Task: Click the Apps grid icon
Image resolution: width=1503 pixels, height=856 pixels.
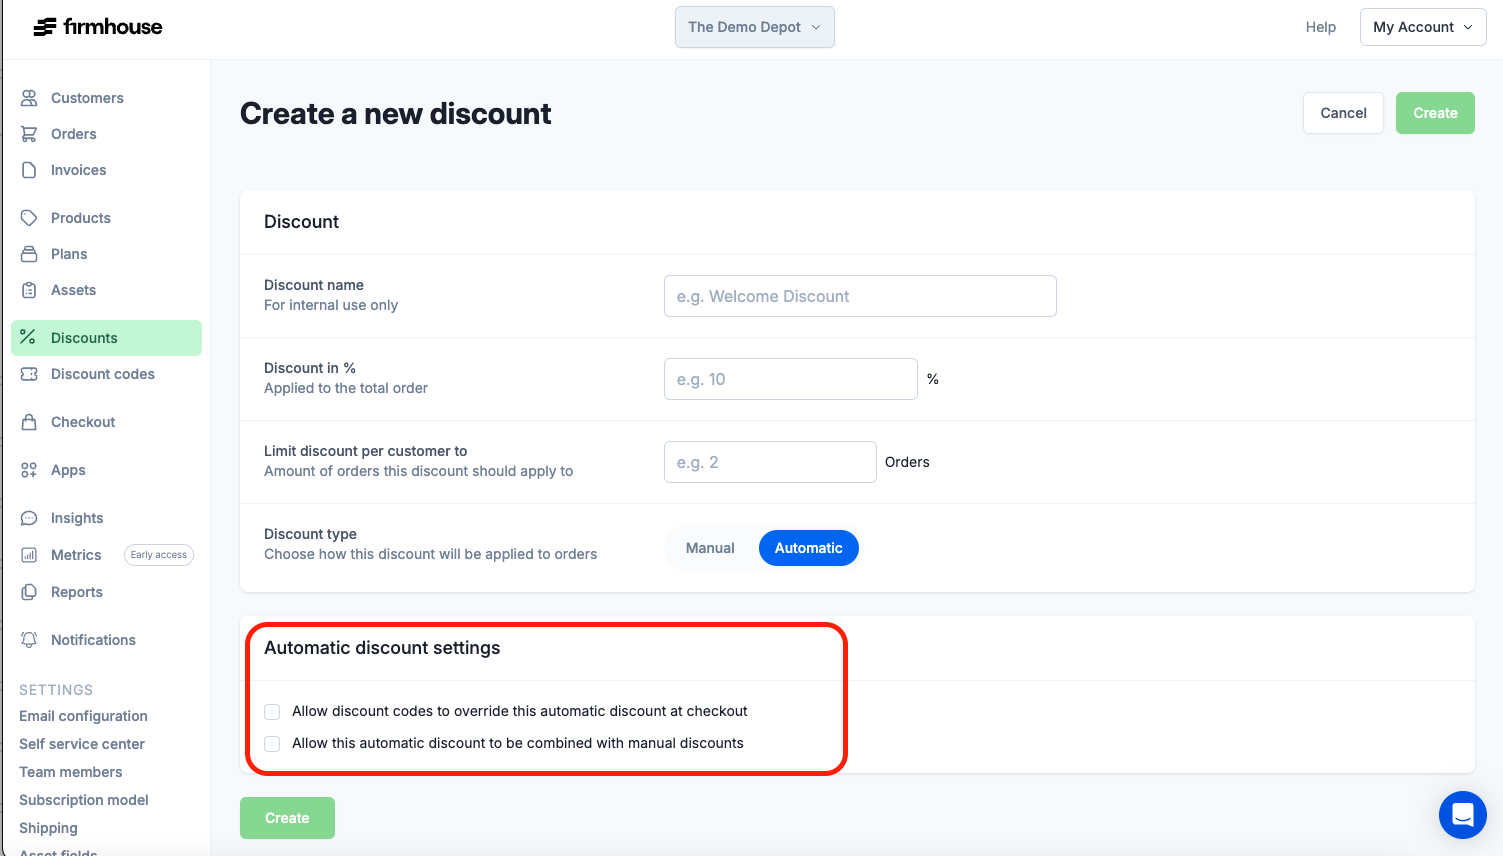Action: pos(29,470)
